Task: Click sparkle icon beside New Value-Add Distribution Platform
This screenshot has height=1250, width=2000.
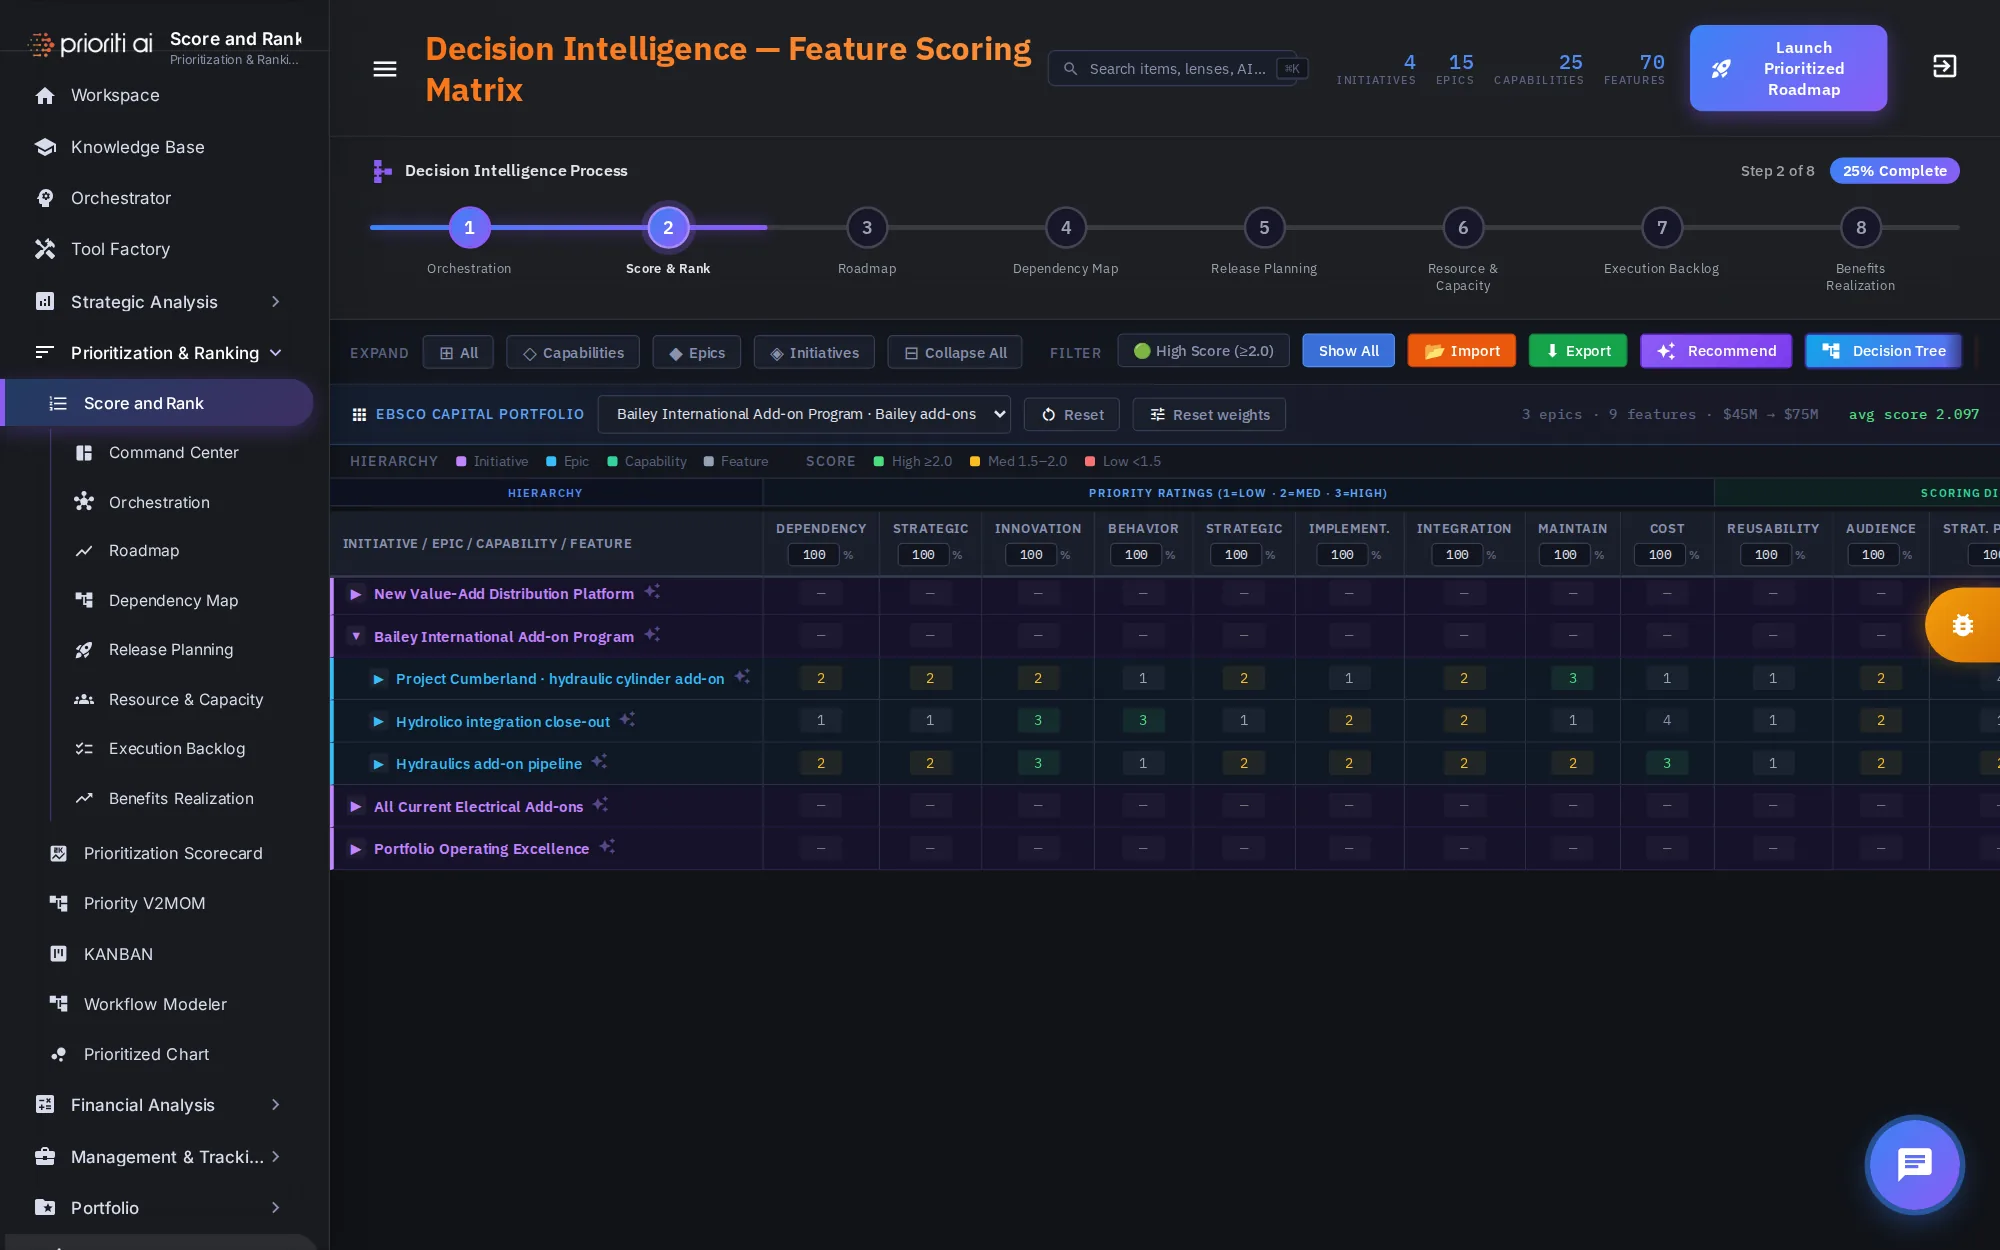Action: pos(652,592)
